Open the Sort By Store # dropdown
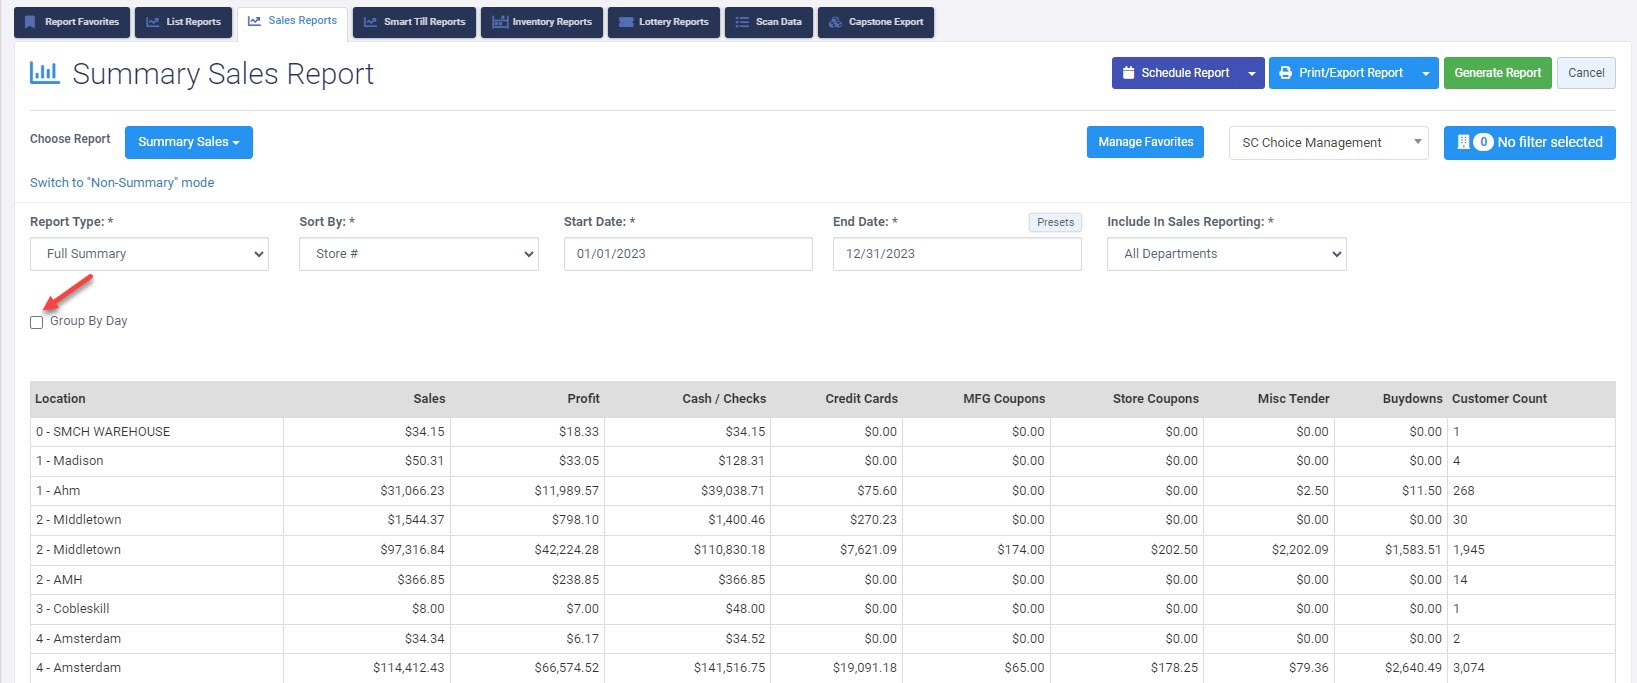Viewport: 1637px width, 683px height. 418,254
